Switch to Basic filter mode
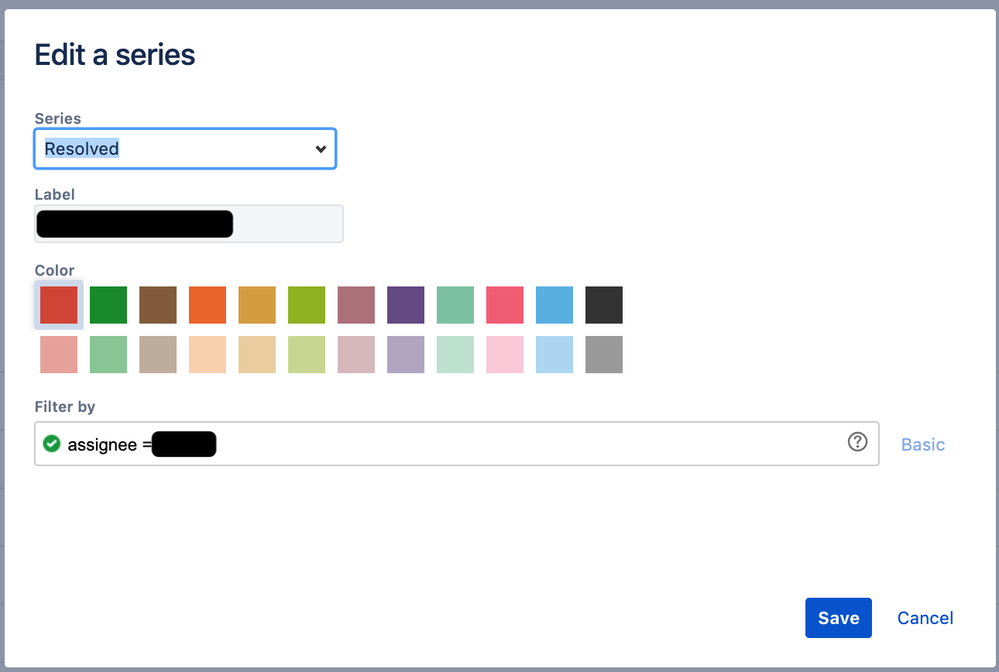Screen dimensions: 999x672 922,444
